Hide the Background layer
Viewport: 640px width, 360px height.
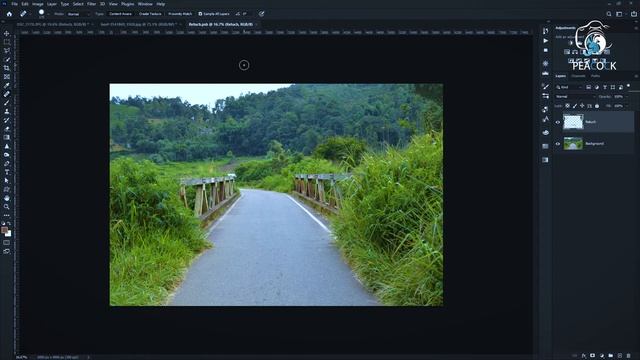[558, 144]
